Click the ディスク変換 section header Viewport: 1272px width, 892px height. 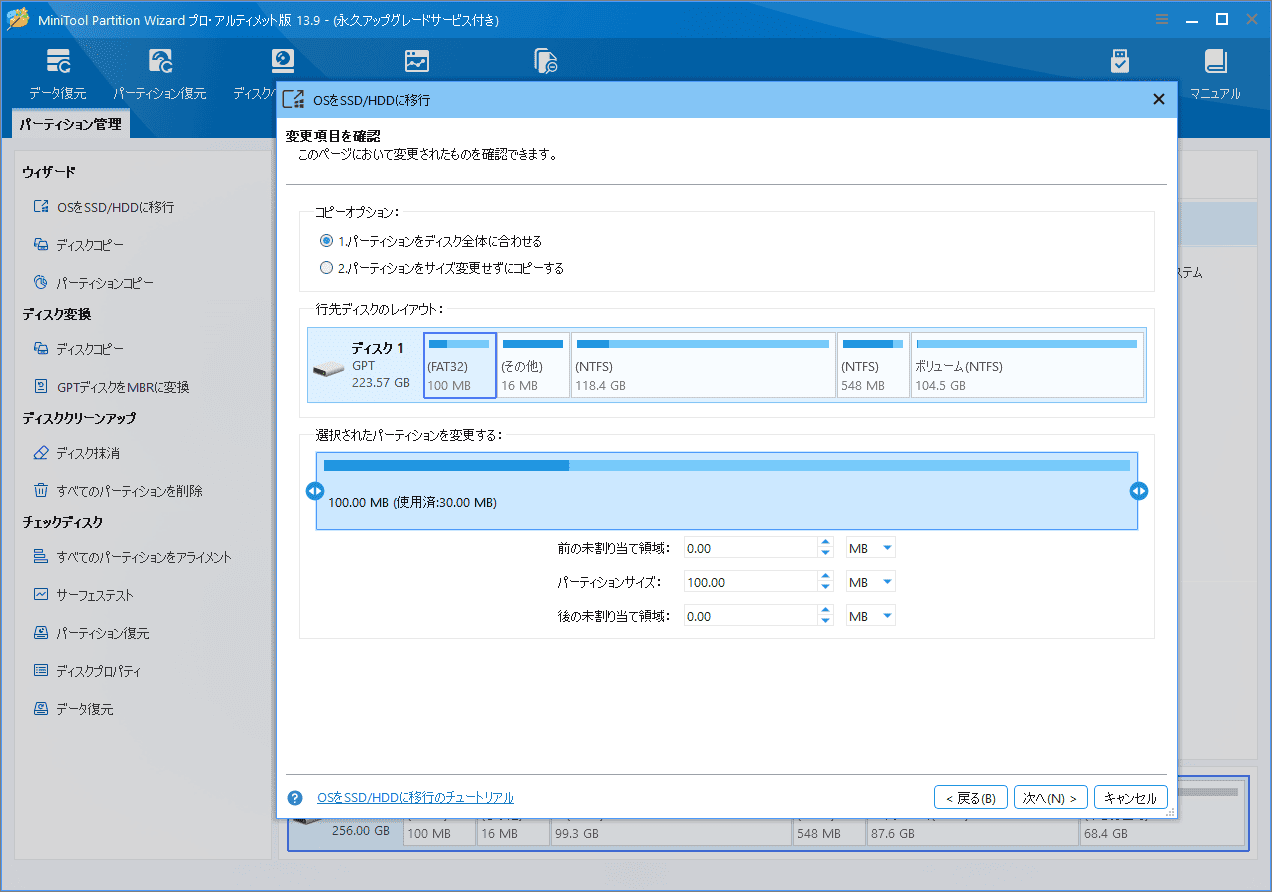(57, 315)
